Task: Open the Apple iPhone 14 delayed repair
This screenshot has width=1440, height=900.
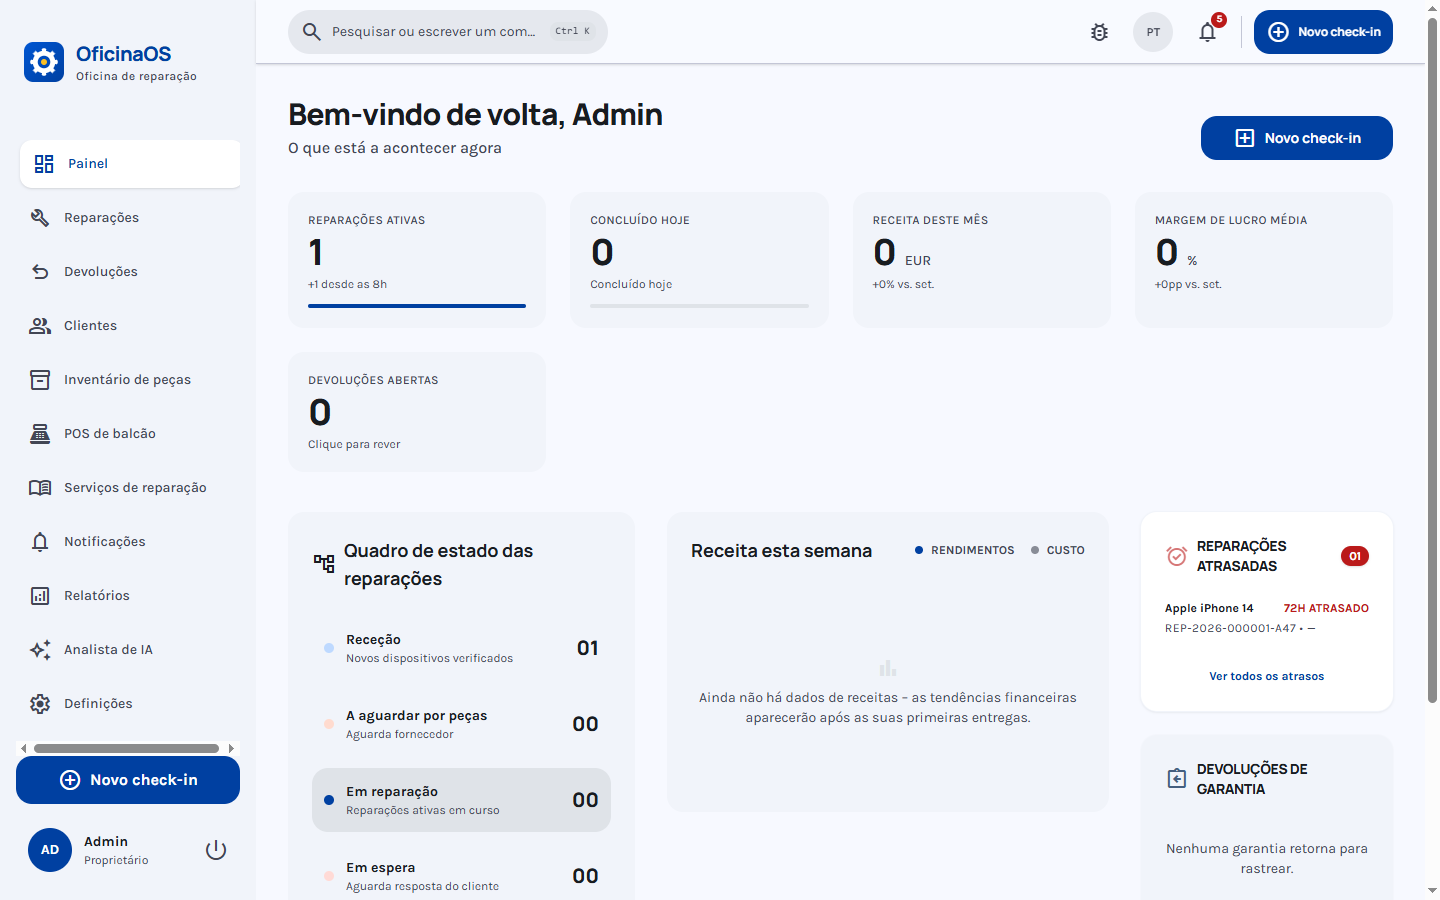Action: 1266,618
